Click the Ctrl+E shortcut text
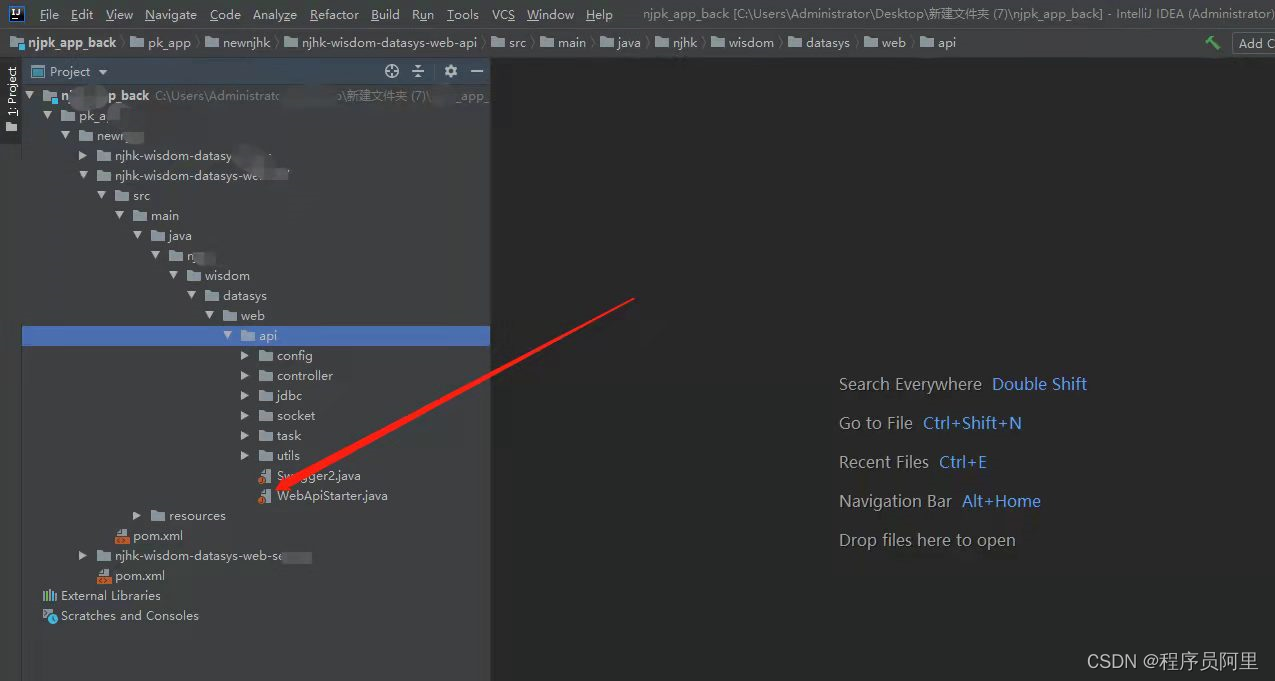 963,462
